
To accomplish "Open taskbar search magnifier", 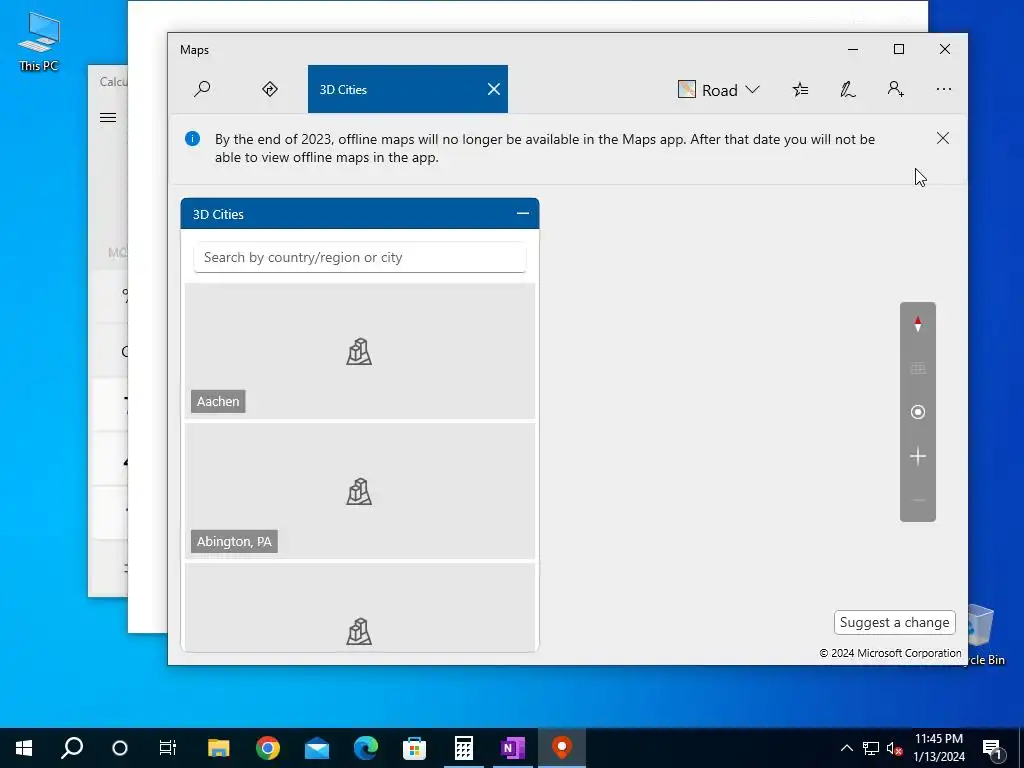I will pyautogui.click(x=72, y=748).
